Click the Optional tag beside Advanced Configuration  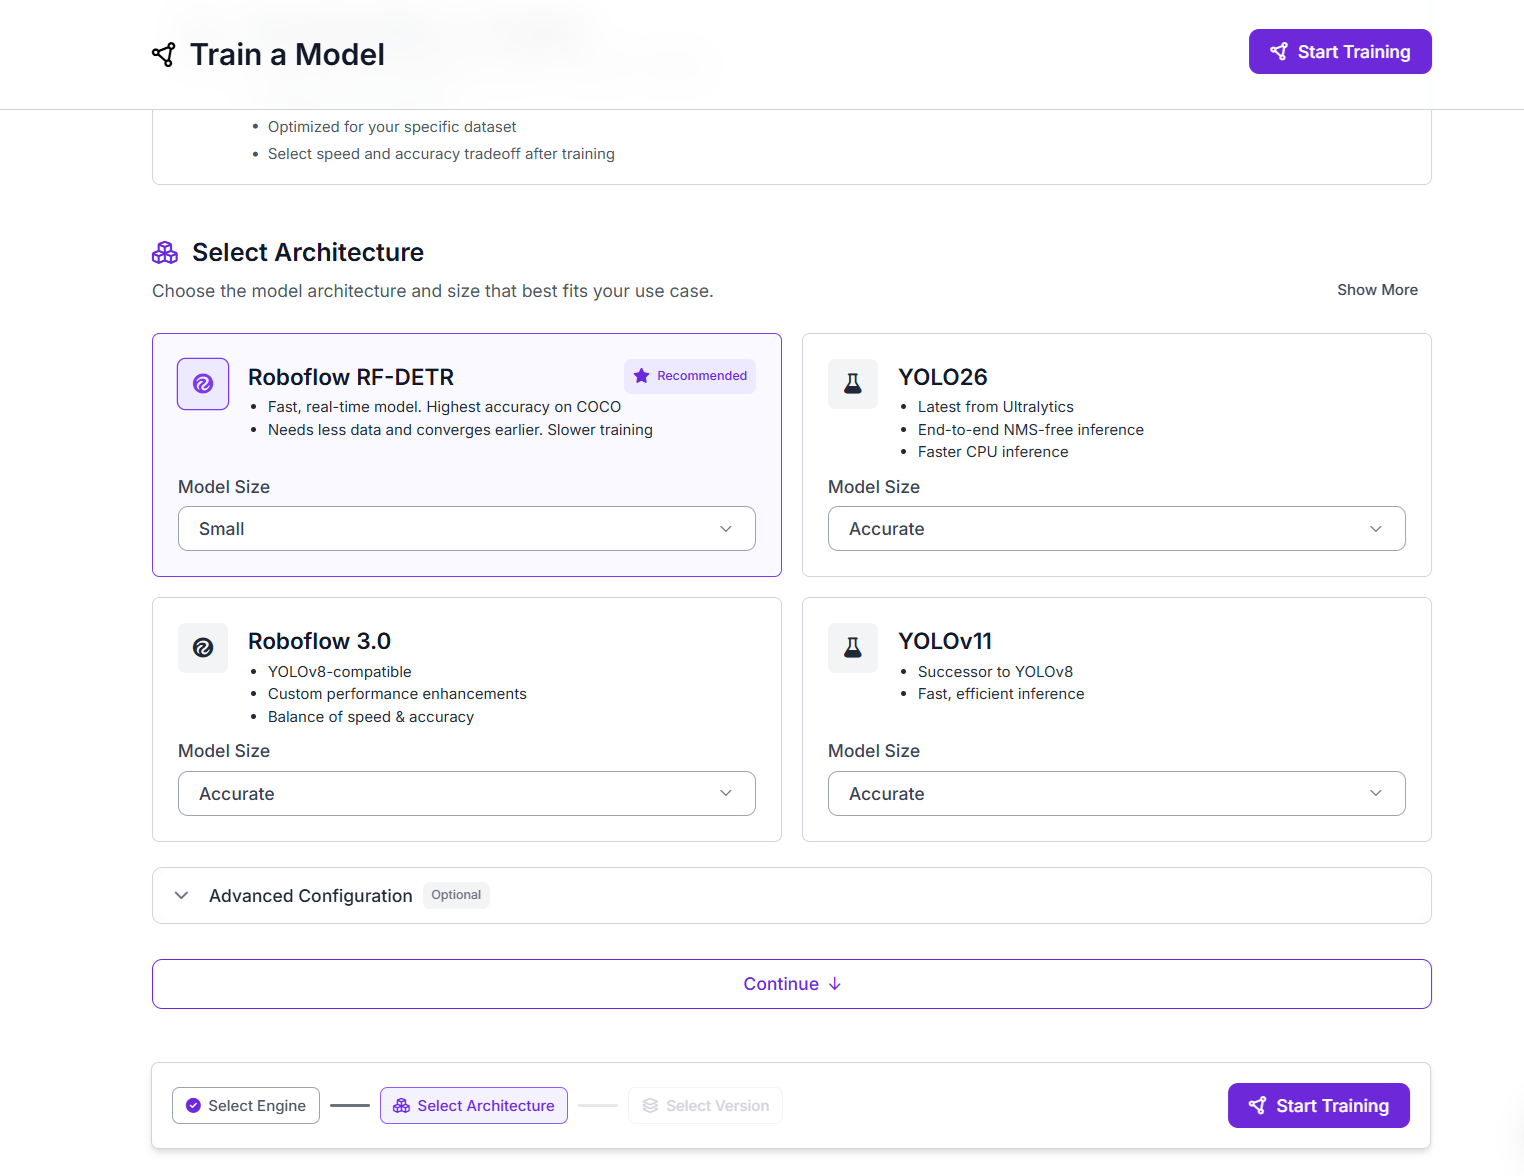456,895
